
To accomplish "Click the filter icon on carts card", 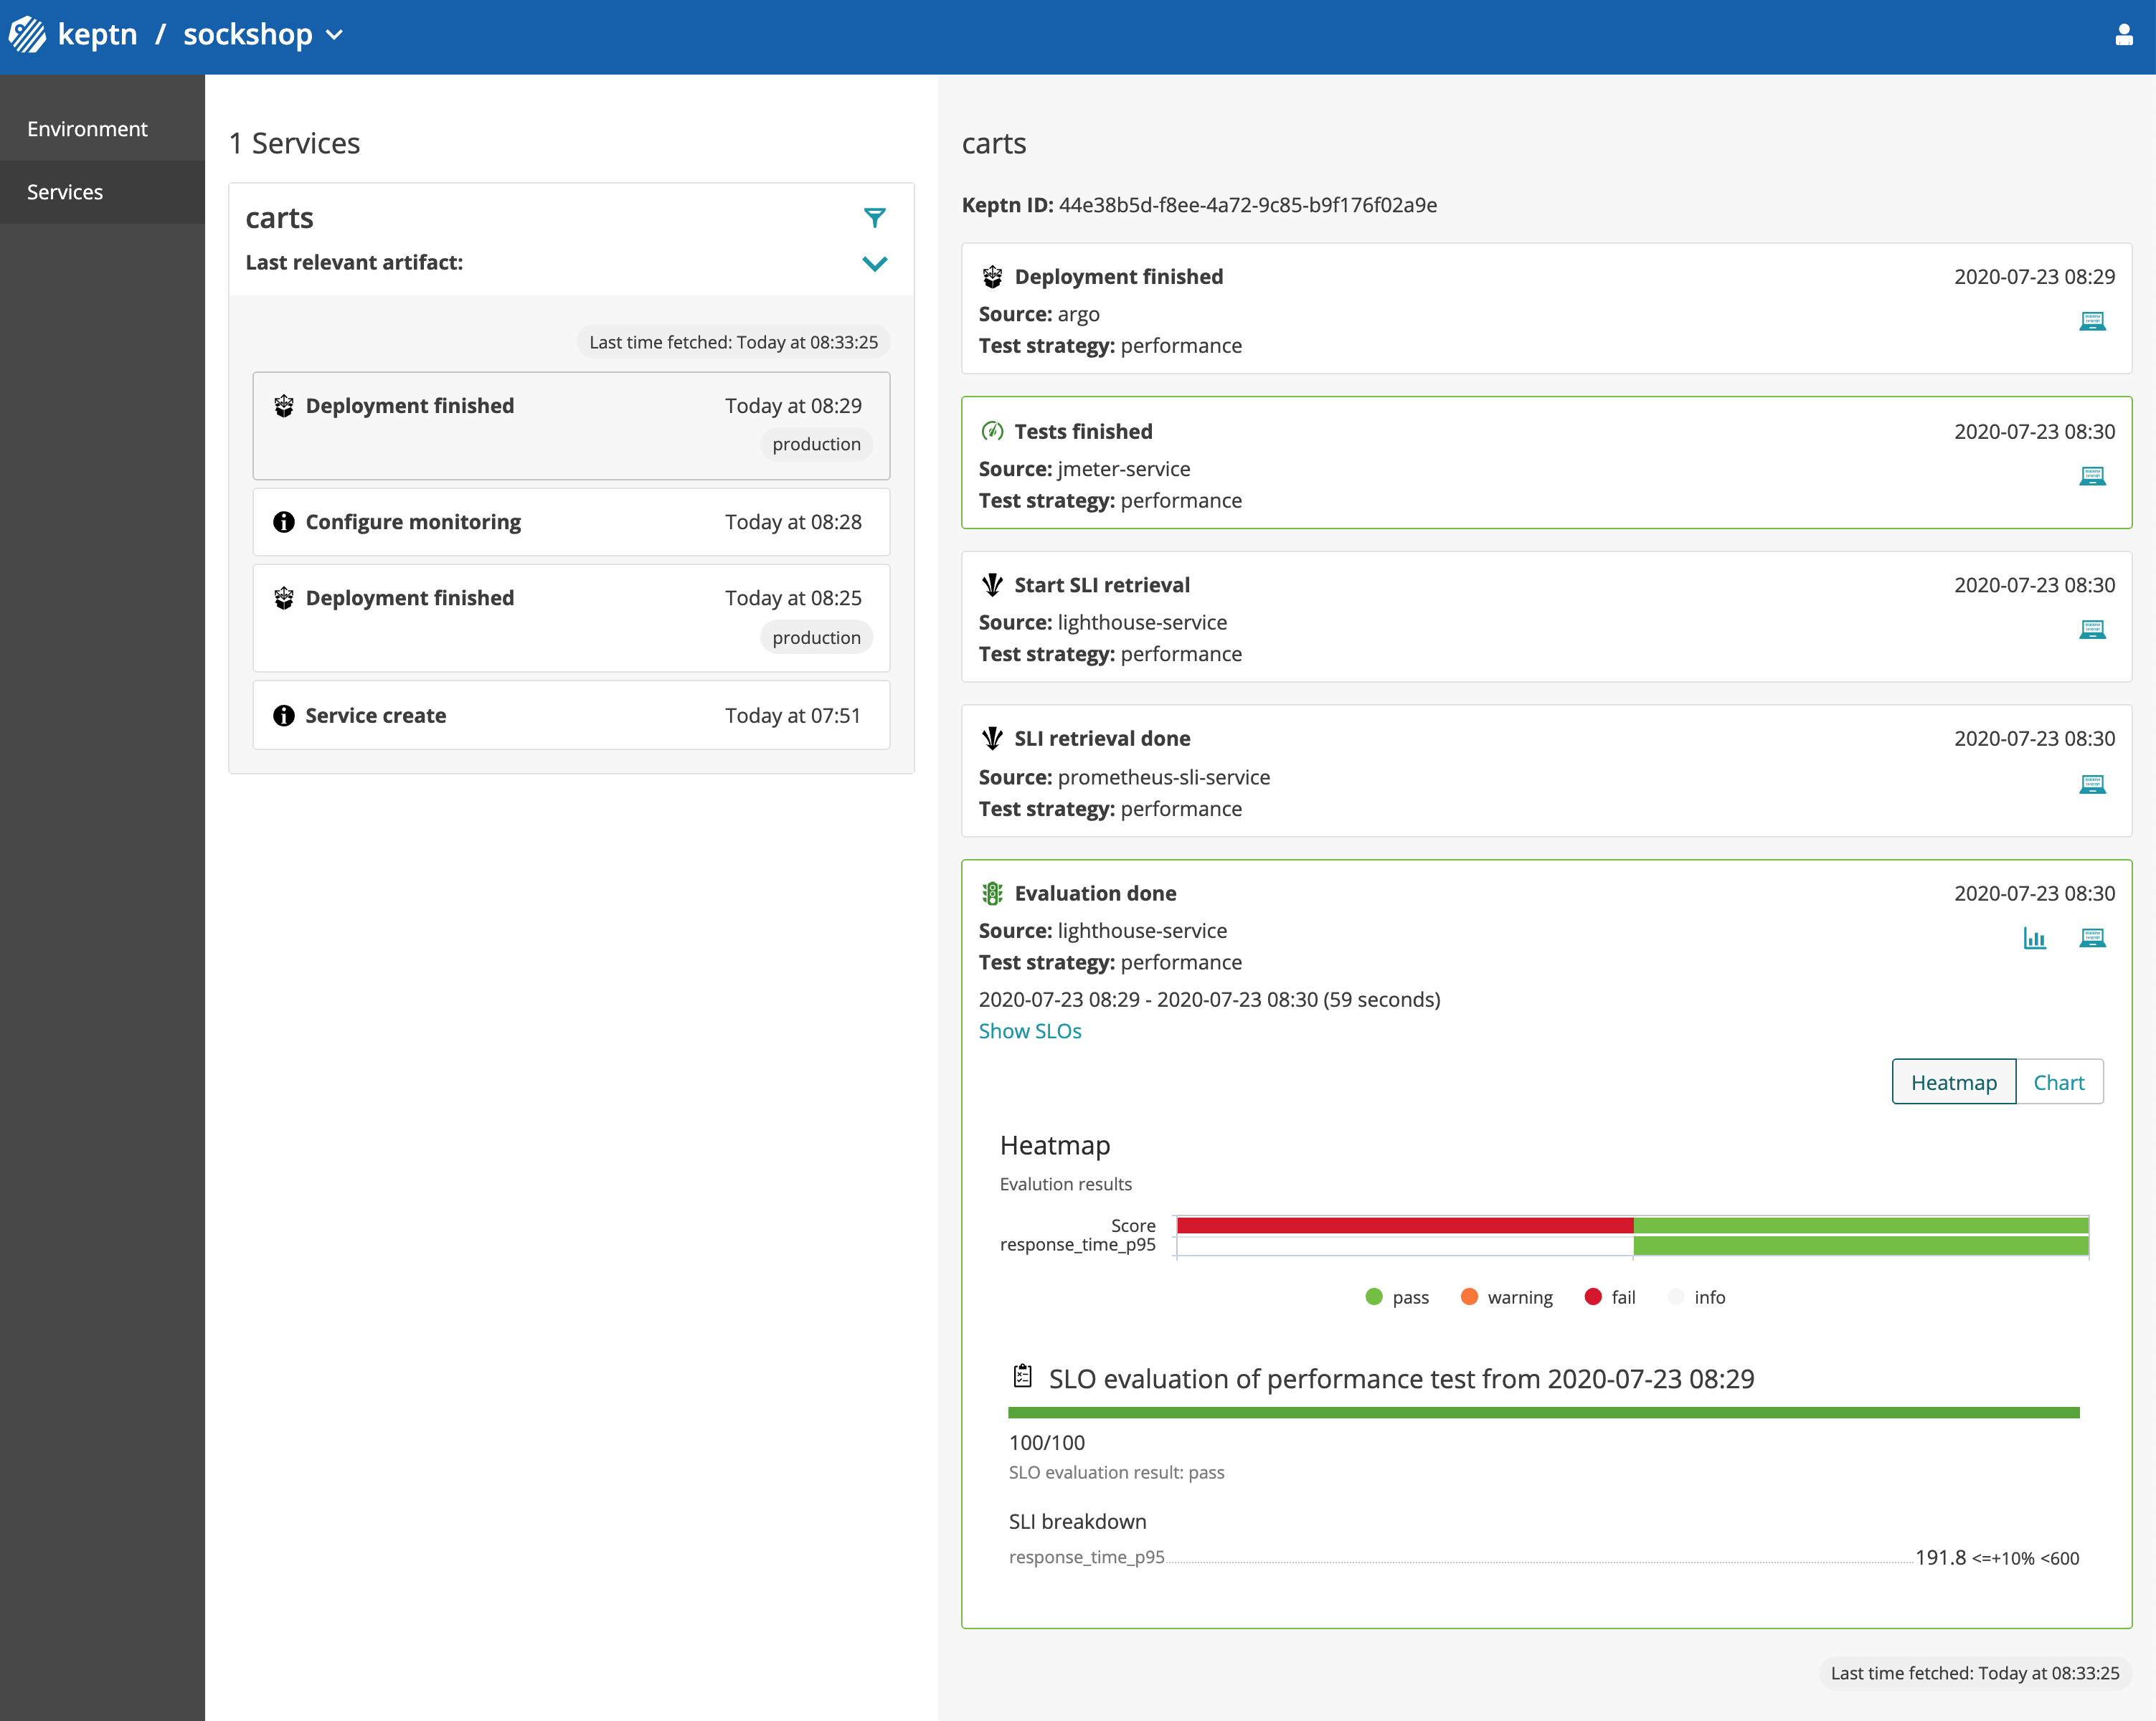I will click(x=874, y=217).
